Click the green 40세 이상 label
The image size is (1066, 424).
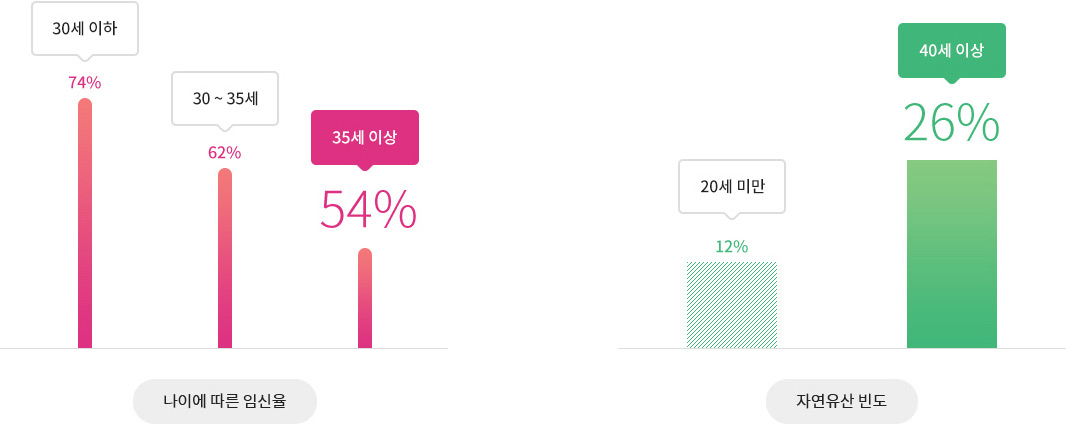(x=952, y=50)
